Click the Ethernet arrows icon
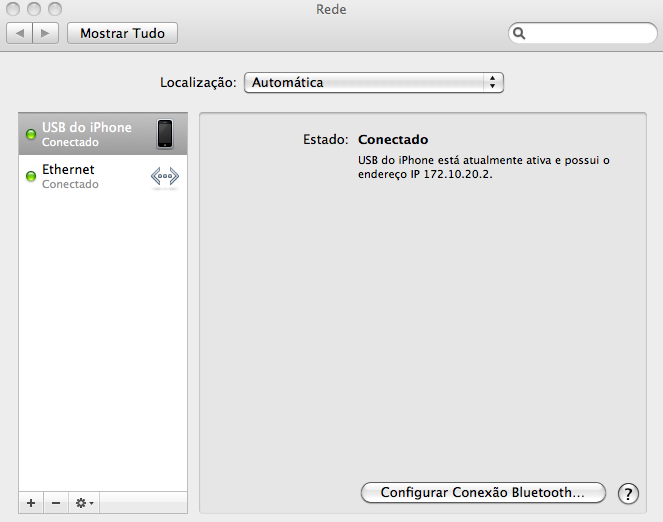This screenshot has width=663, height=522. click(x=165, y=176)
